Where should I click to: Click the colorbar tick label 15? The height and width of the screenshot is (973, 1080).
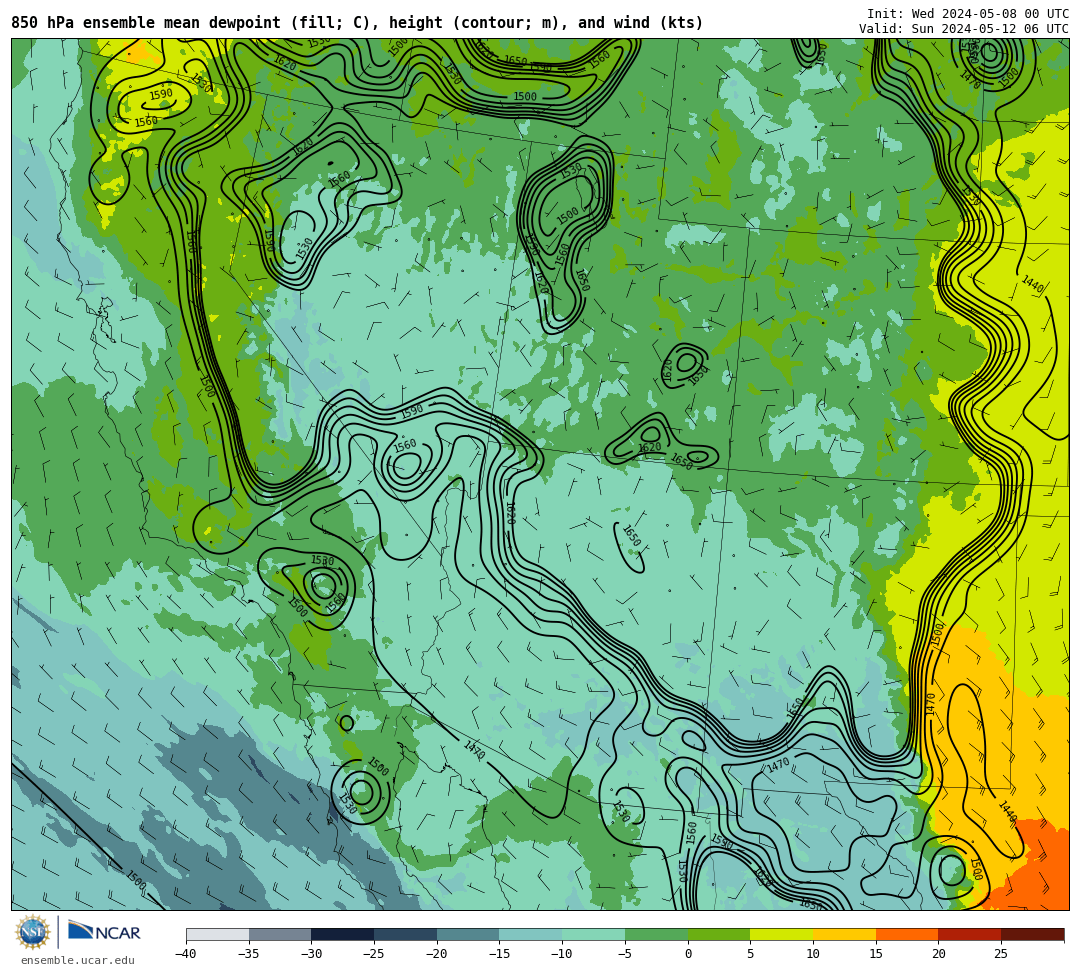point(875,954)
